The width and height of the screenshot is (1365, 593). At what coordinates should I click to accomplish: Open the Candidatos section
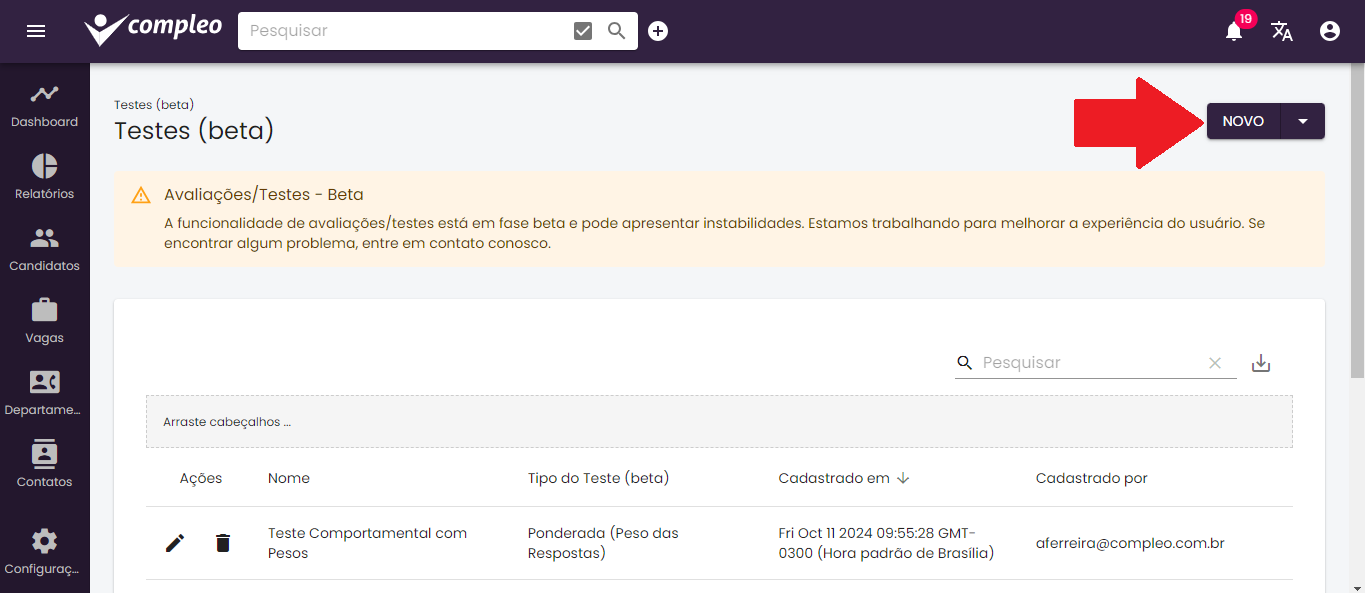[x=44, y=249]
